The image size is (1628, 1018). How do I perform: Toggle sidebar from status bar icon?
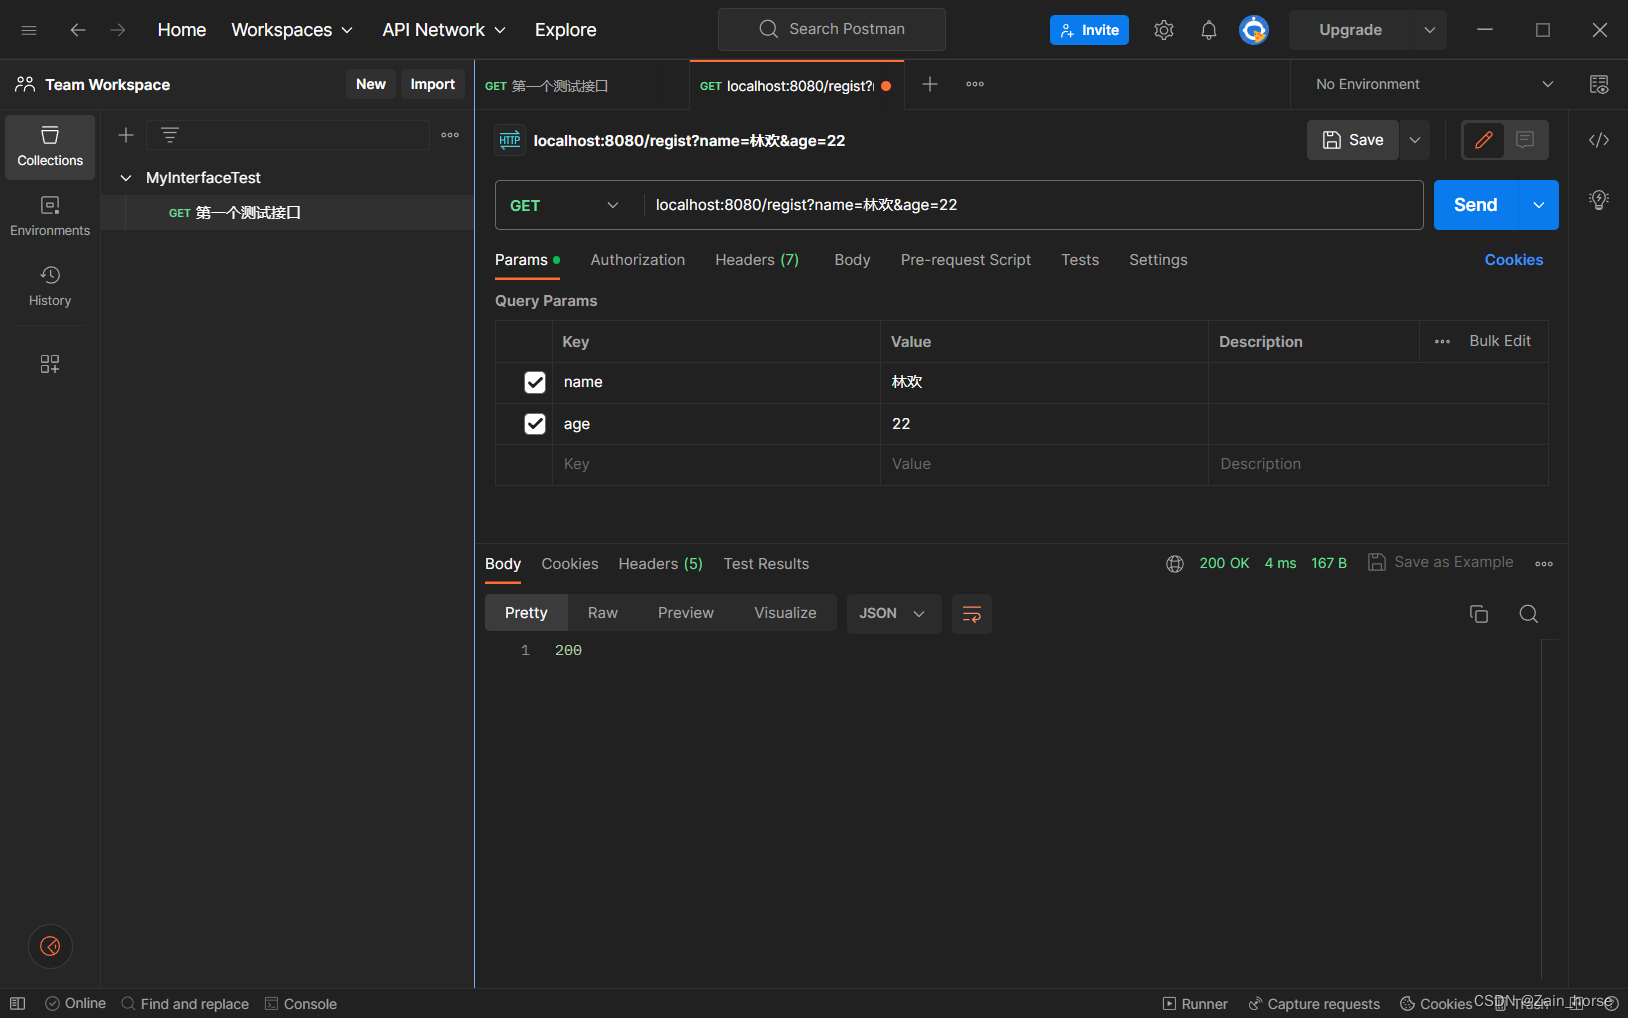point(17,1003)
